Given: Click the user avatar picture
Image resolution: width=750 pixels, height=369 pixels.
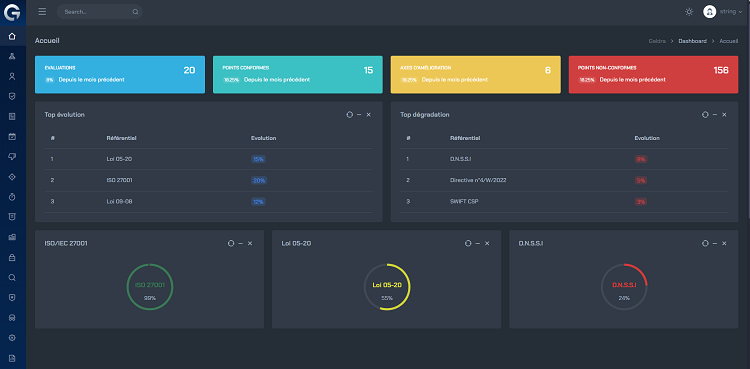Looking at the screenshot, I should pos(709,12).
